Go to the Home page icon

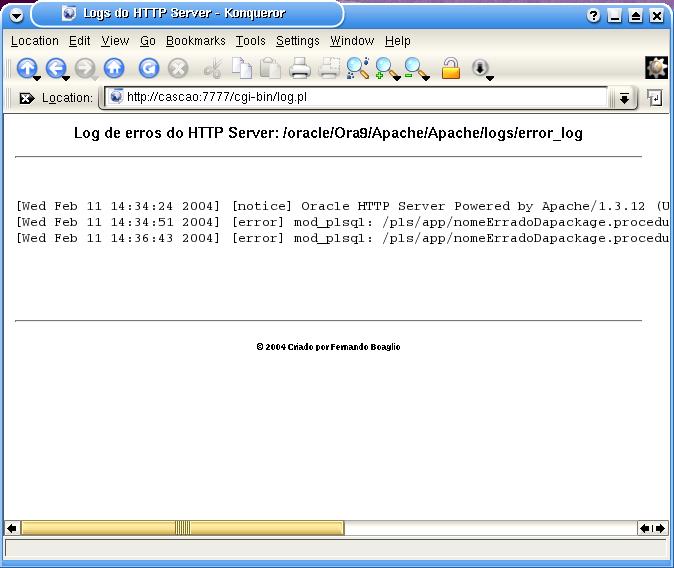114,68
